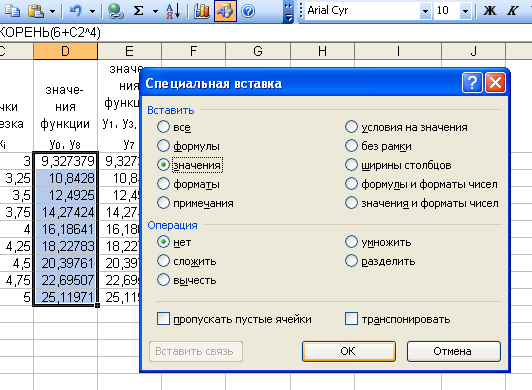This screenshot has width=532, height=390.
Task: Open the font name dropdown list
Action: click(x=425, y=11)
